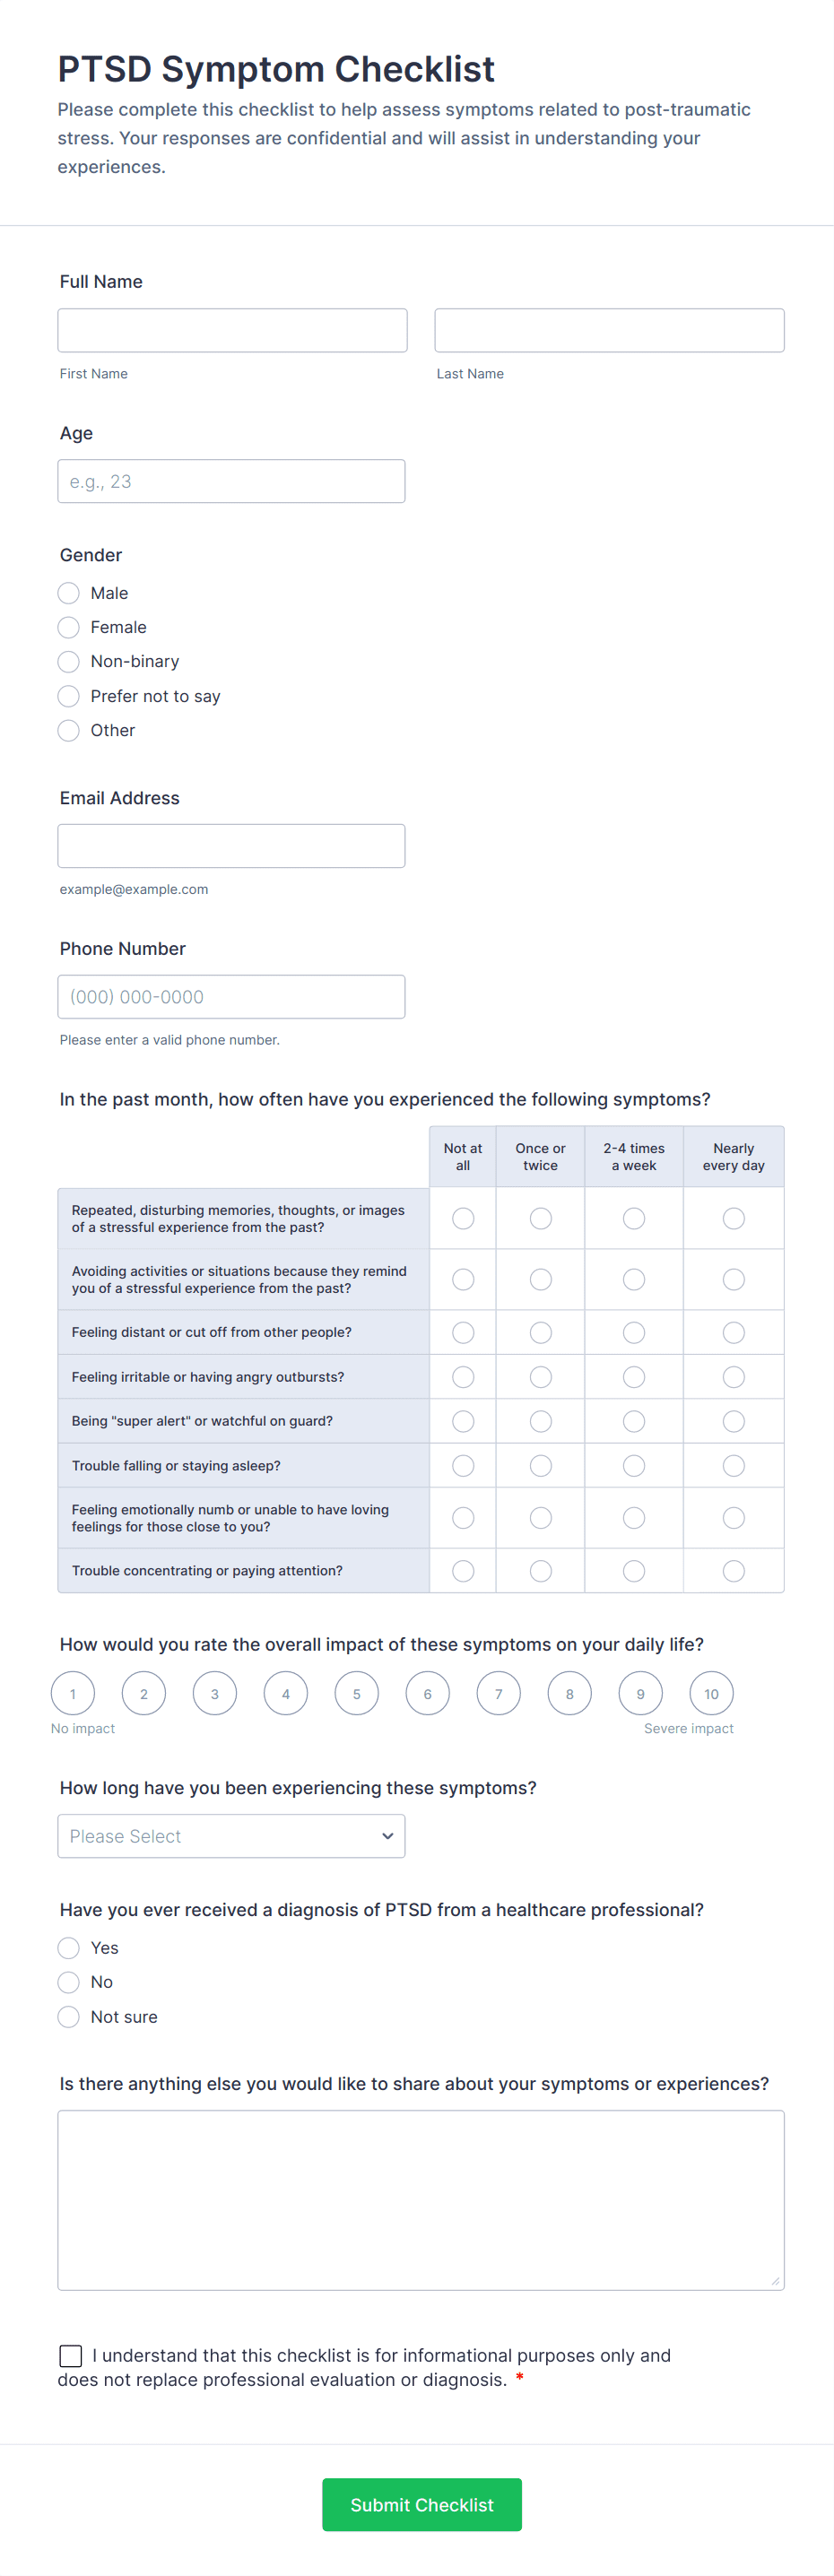Select 10 for severe impact rating
Image resolution: width=834 pixels, height=2576 pixels.
click(711, 1693)
